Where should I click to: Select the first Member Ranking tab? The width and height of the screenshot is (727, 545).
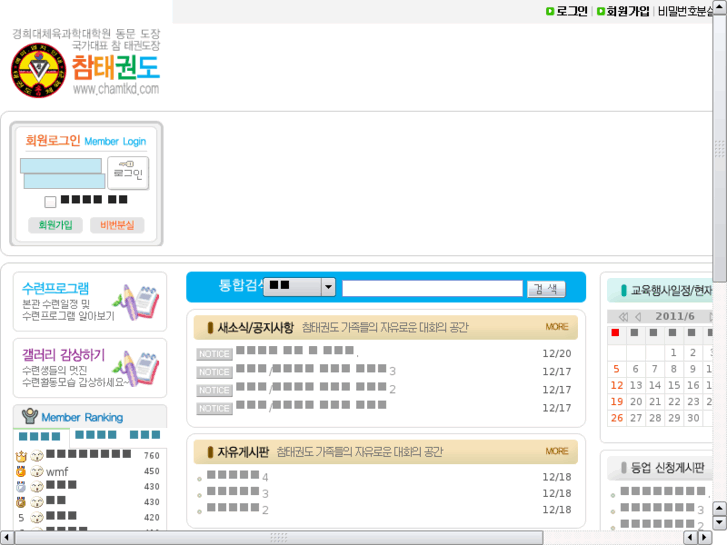[x=39, y=436]
